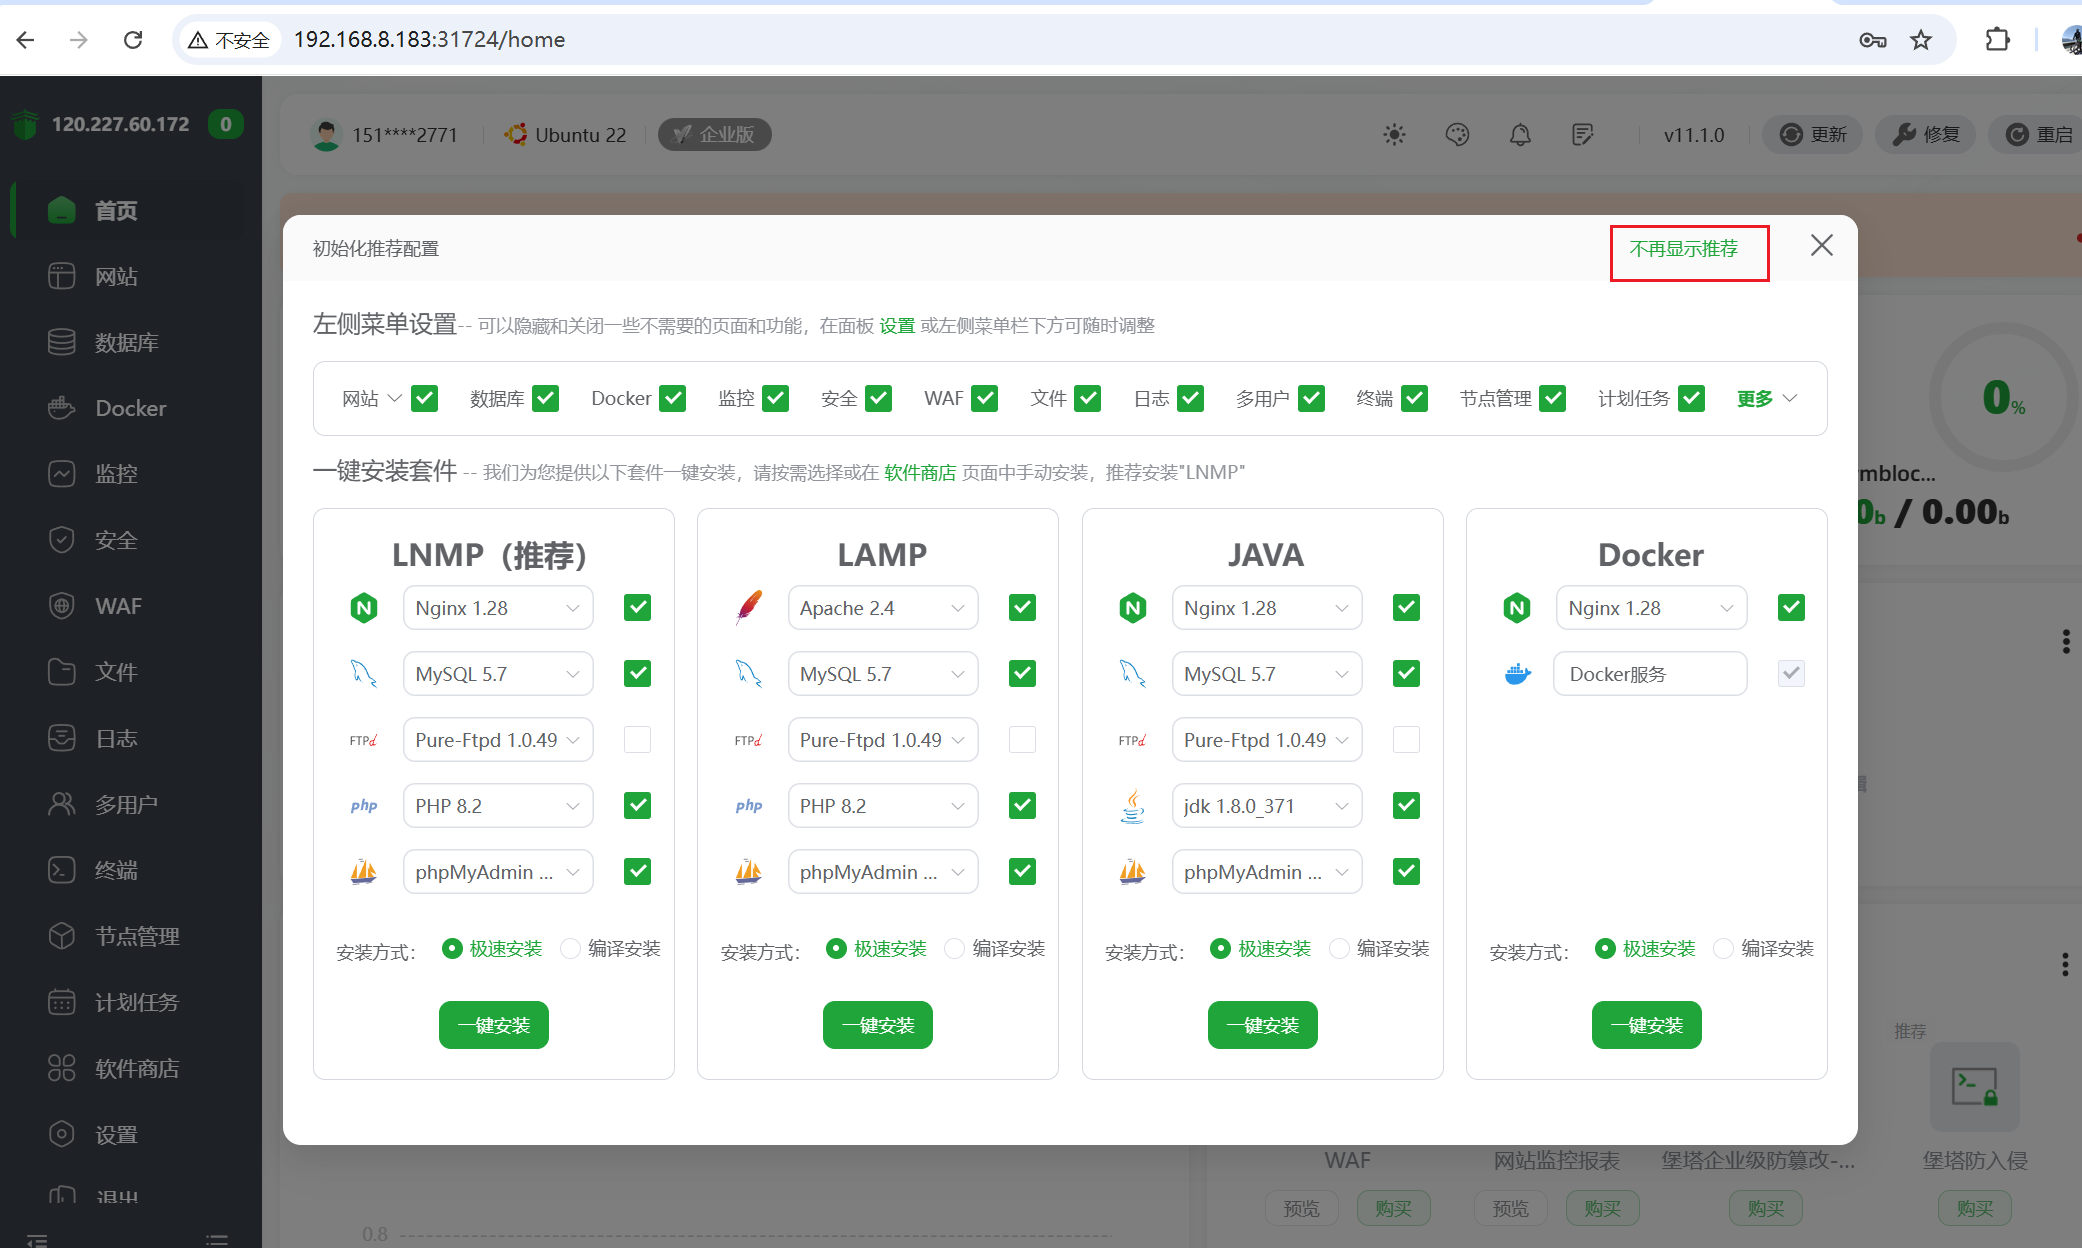The width and height of the screenshot is (2082, 1248).
Task: Expand the 更多 menu options
Action: (x=1767, y=399)
